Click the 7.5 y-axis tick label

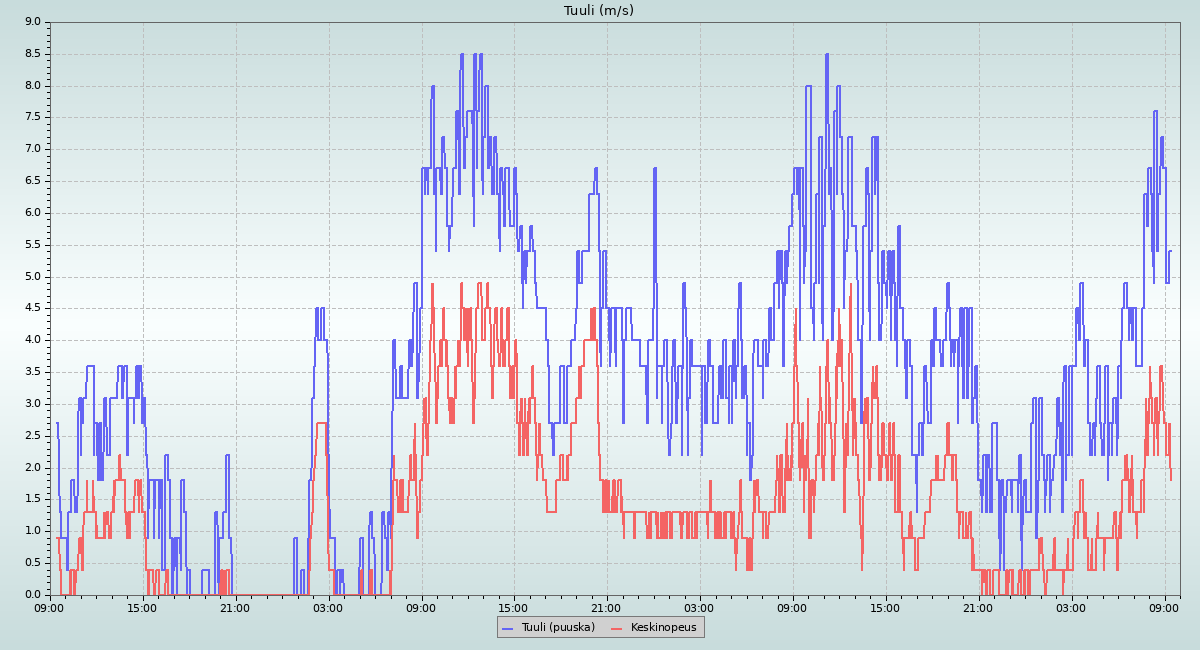(x=32, y=117)
